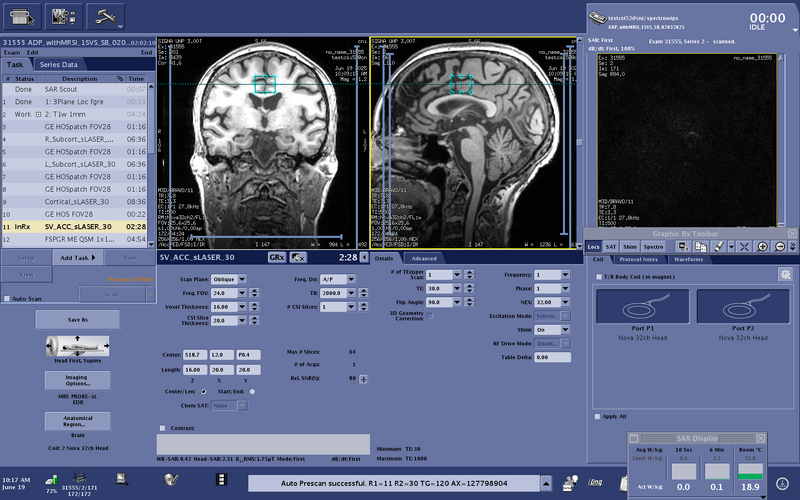
Task: Click the disk space 72% status icon
Action: pos(51,480)
